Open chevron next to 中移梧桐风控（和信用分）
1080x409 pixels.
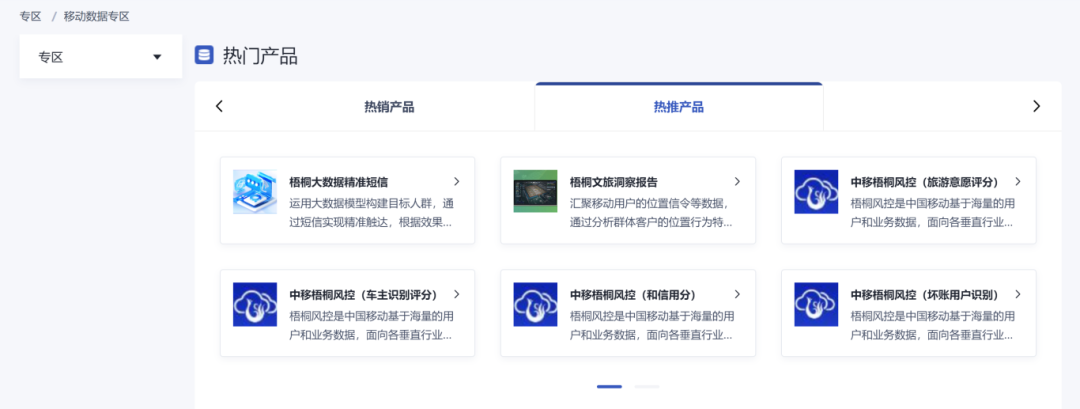point(737,295)
